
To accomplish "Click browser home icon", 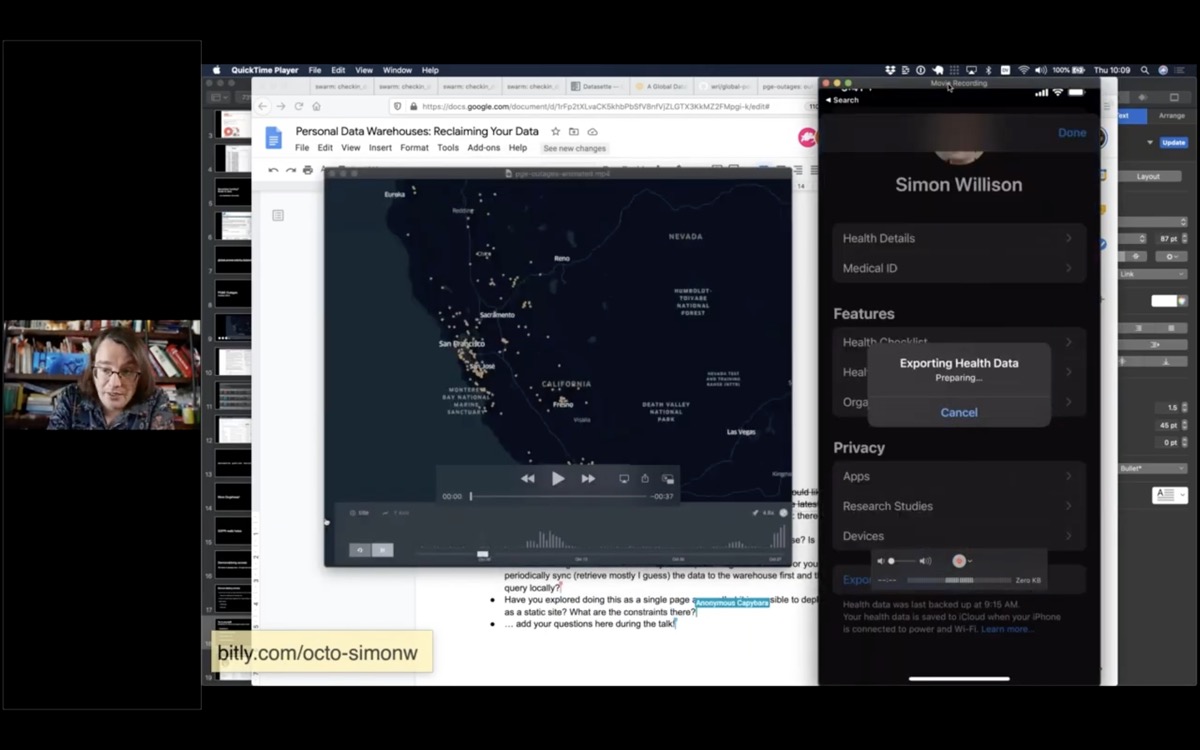I will pyautogui.click(x=316, y=106).
